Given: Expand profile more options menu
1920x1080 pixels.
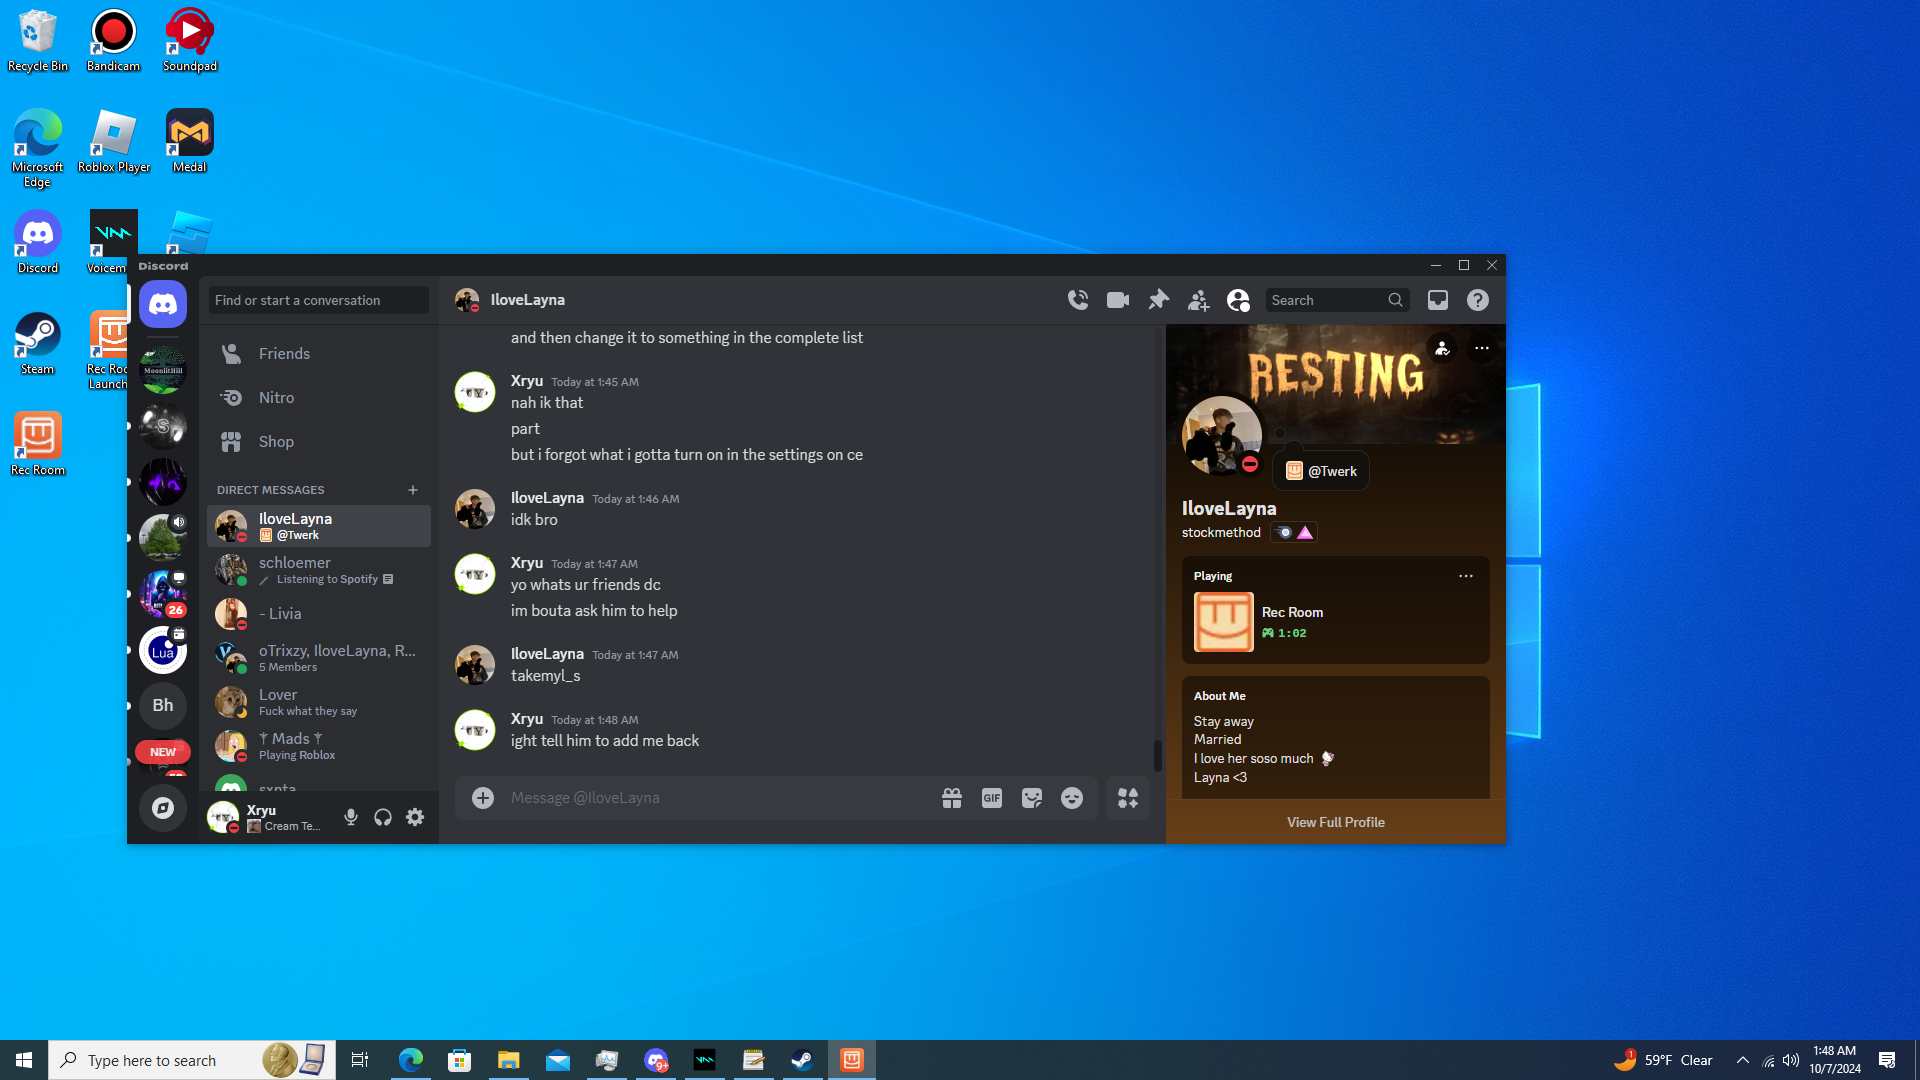Looking at the screenshot, I should [x=1481, y=348].
